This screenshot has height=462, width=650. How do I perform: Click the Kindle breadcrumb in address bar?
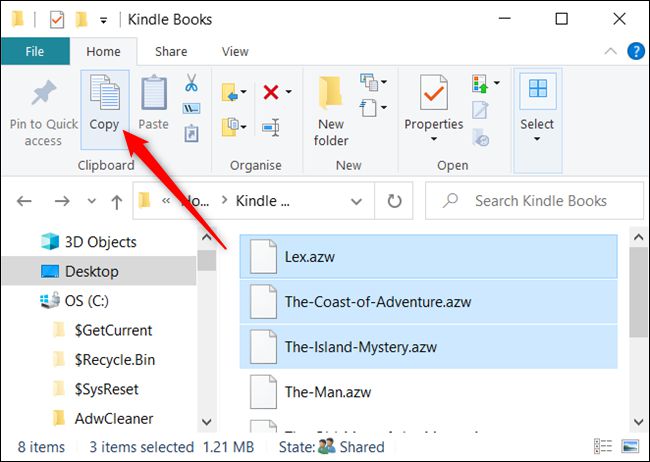(262, 201)
